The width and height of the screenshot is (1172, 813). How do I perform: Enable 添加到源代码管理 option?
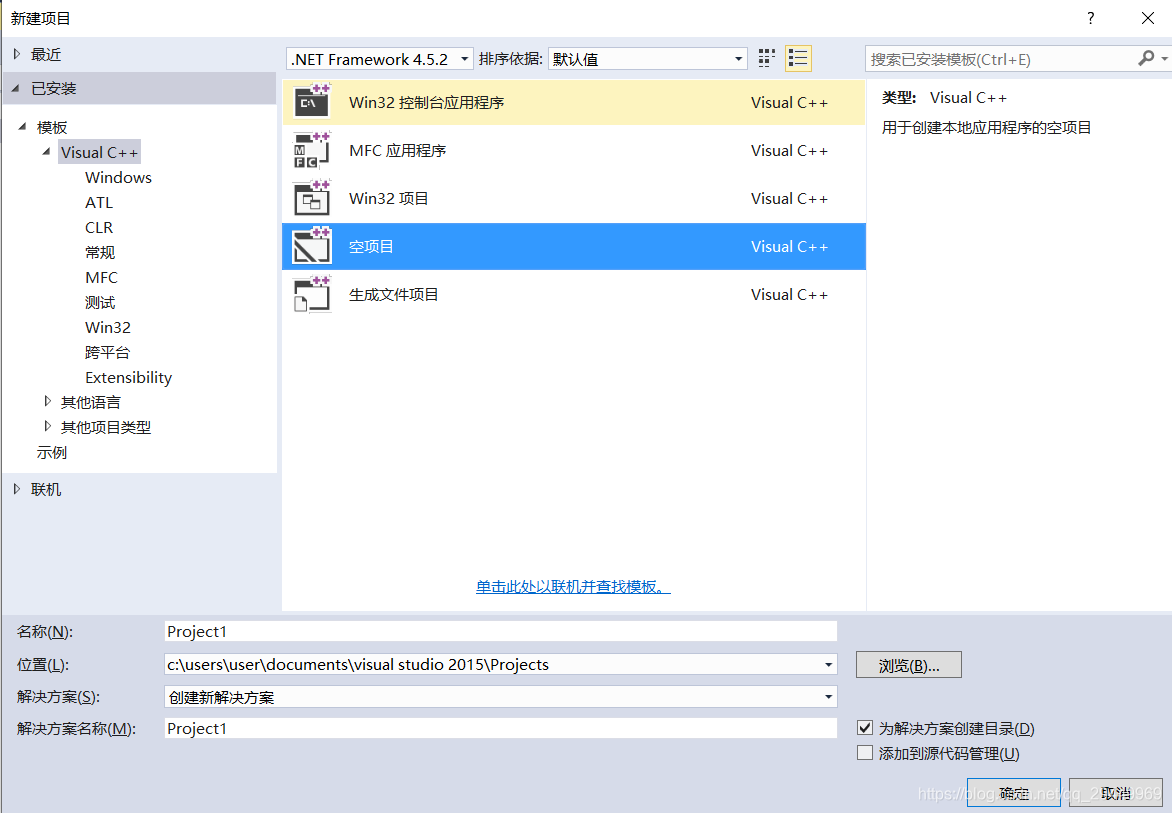[x=864, y=752]
